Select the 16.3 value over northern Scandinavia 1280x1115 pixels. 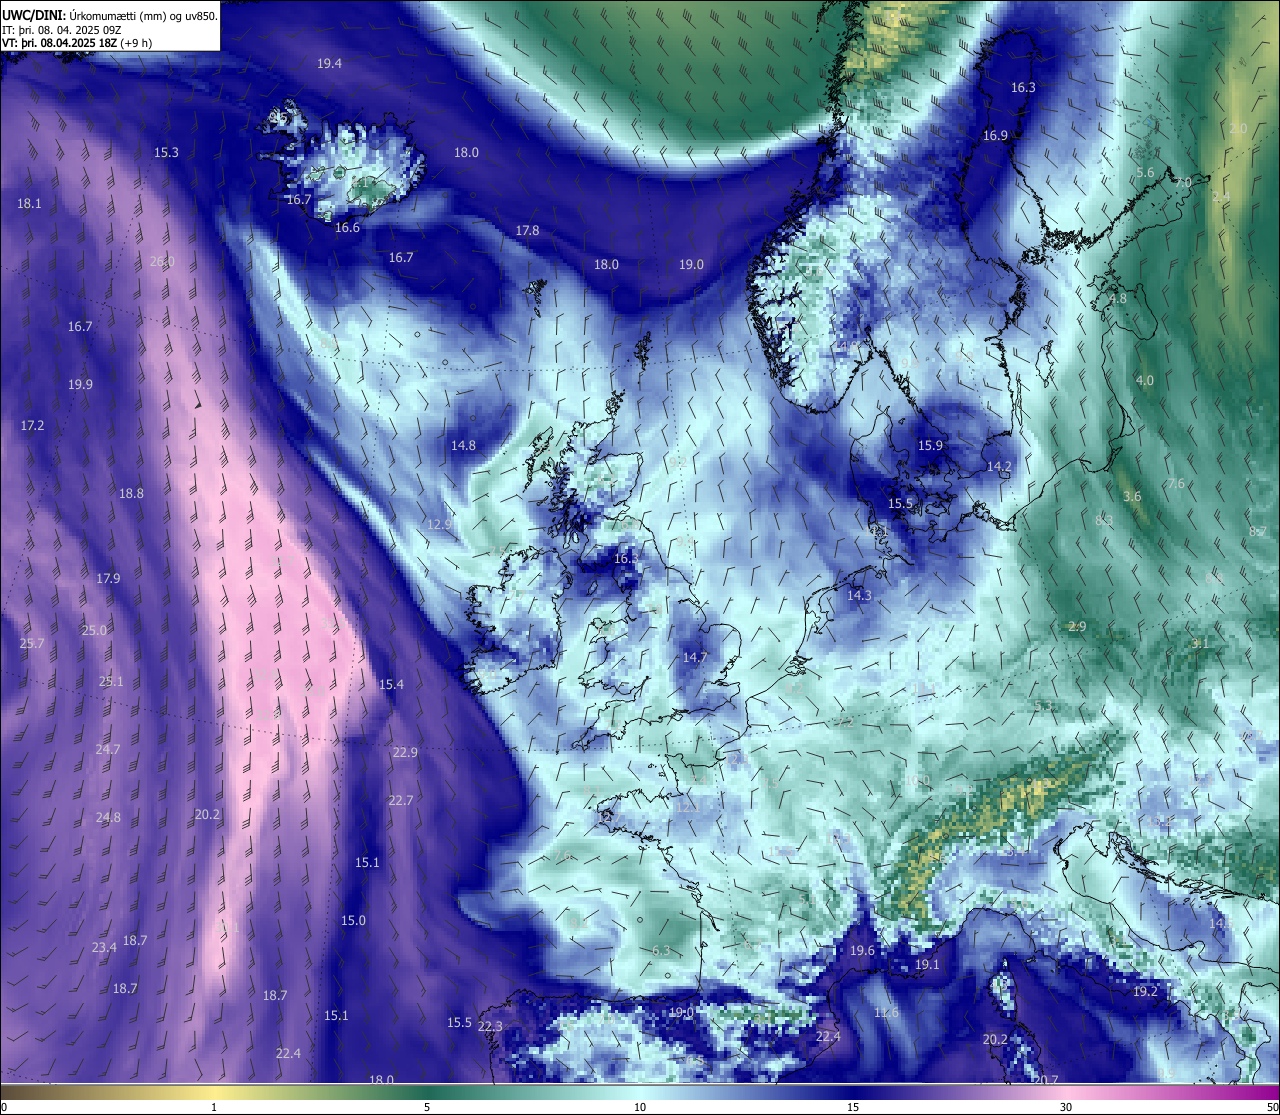point(1023,87)
